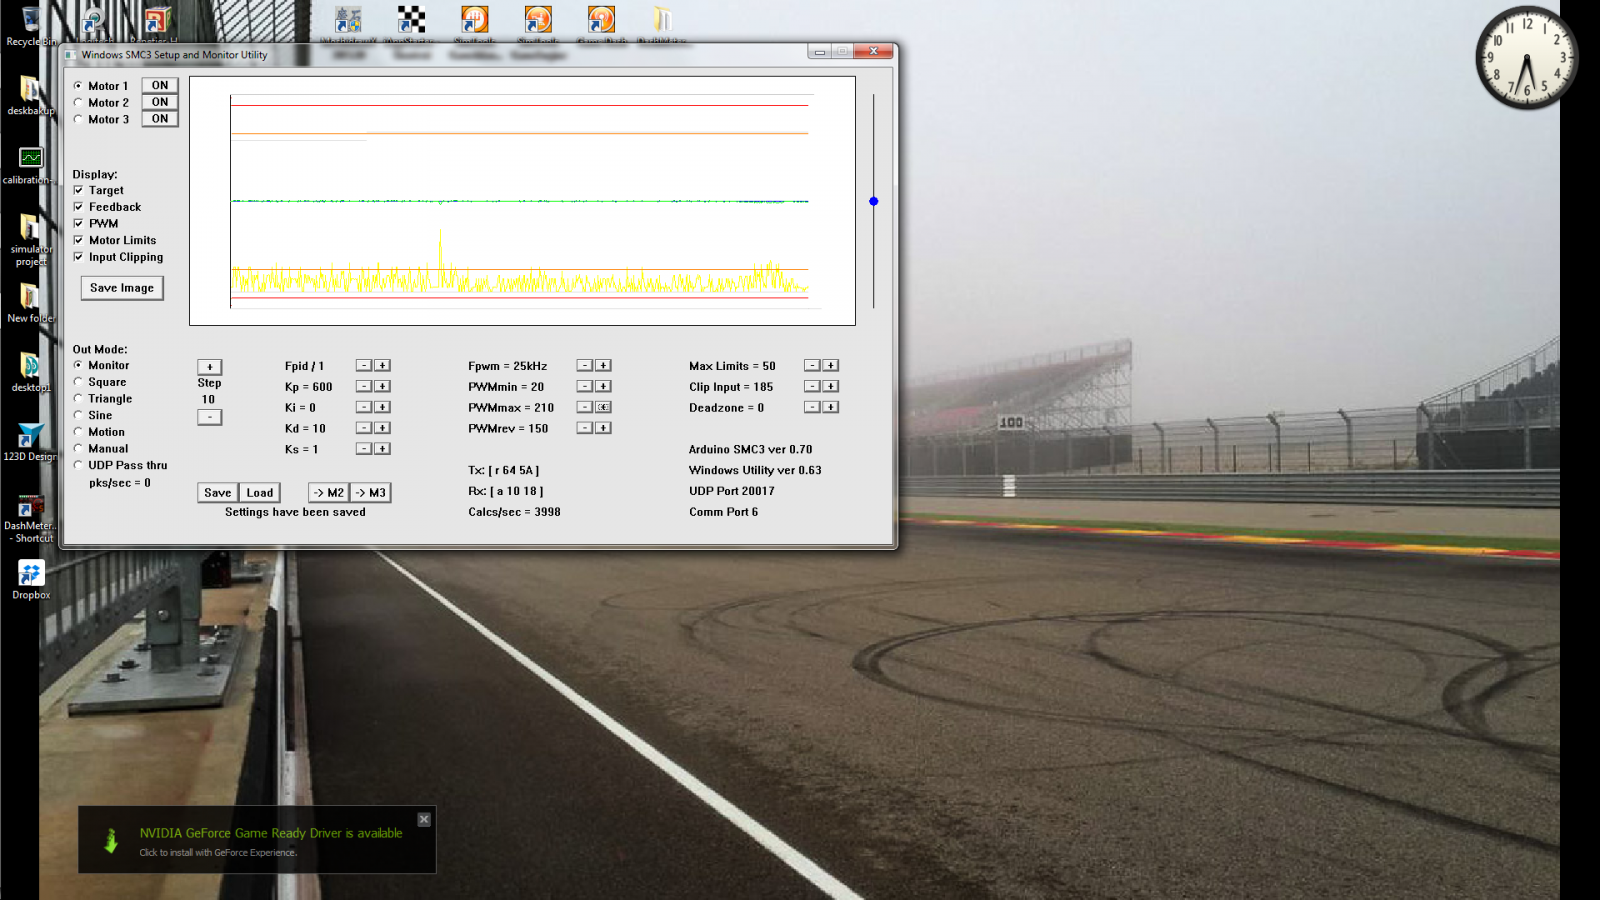Decrease the Step value with minus
1600x900 pixels.
pyautogui.click(x=210, y=417)
